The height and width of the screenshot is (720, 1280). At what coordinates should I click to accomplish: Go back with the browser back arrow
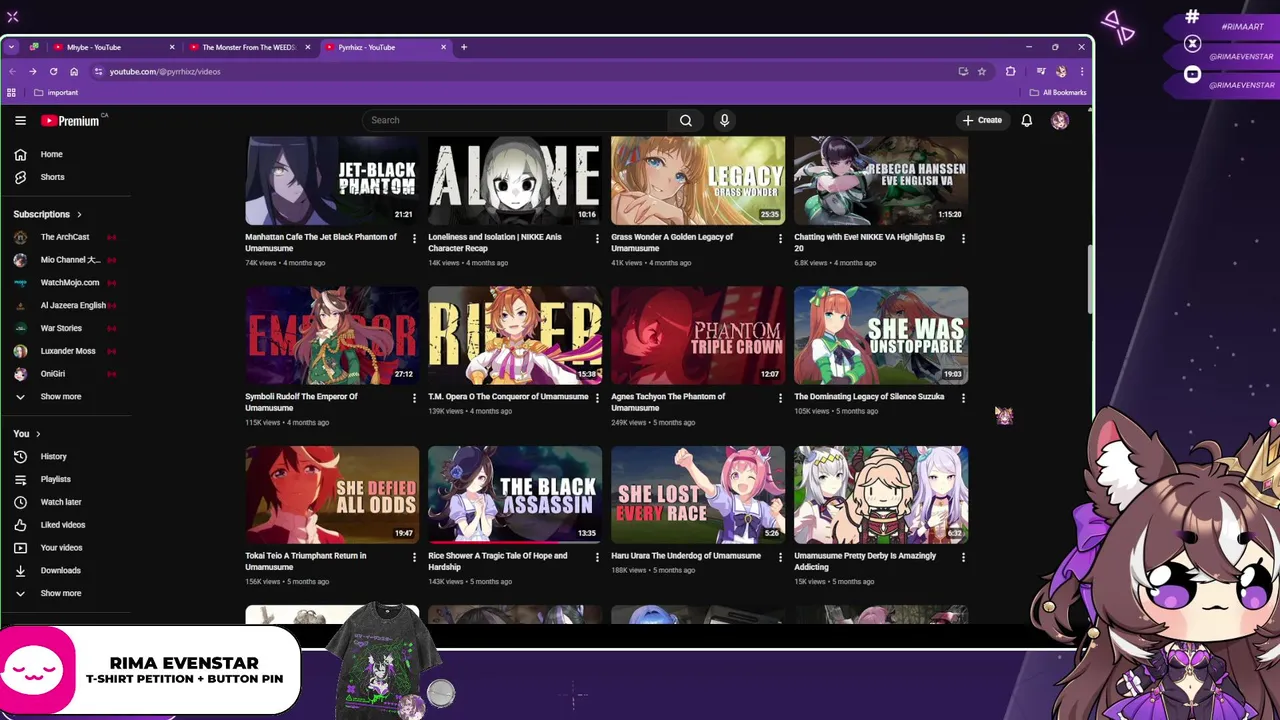tap(12, 72)
